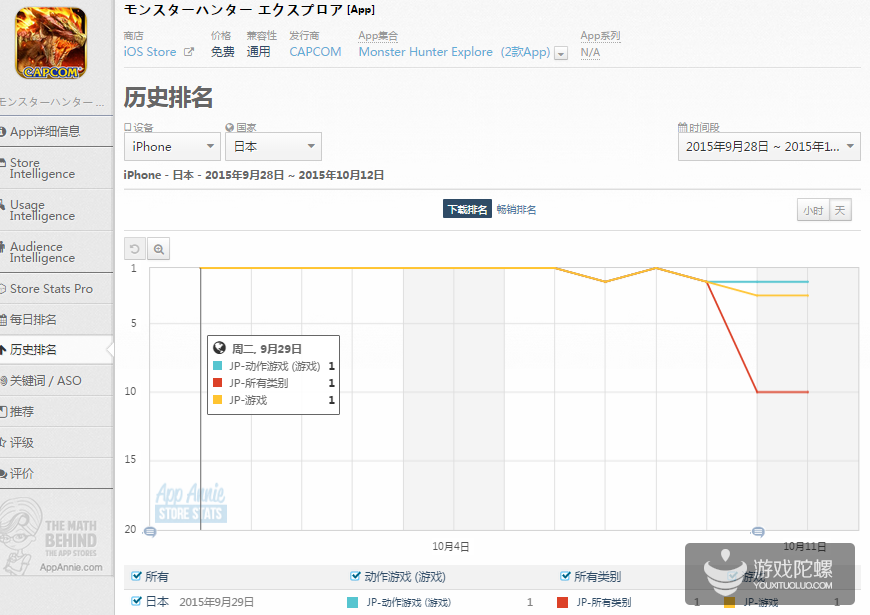Click the magnifier zoom chart icon
The image size is (870, 615).
[158, 249]
